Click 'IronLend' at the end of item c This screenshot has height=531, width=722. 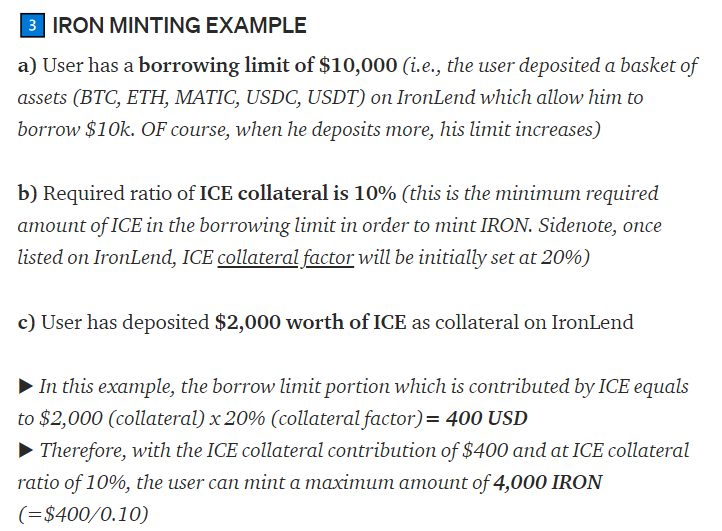click(592, 322)
